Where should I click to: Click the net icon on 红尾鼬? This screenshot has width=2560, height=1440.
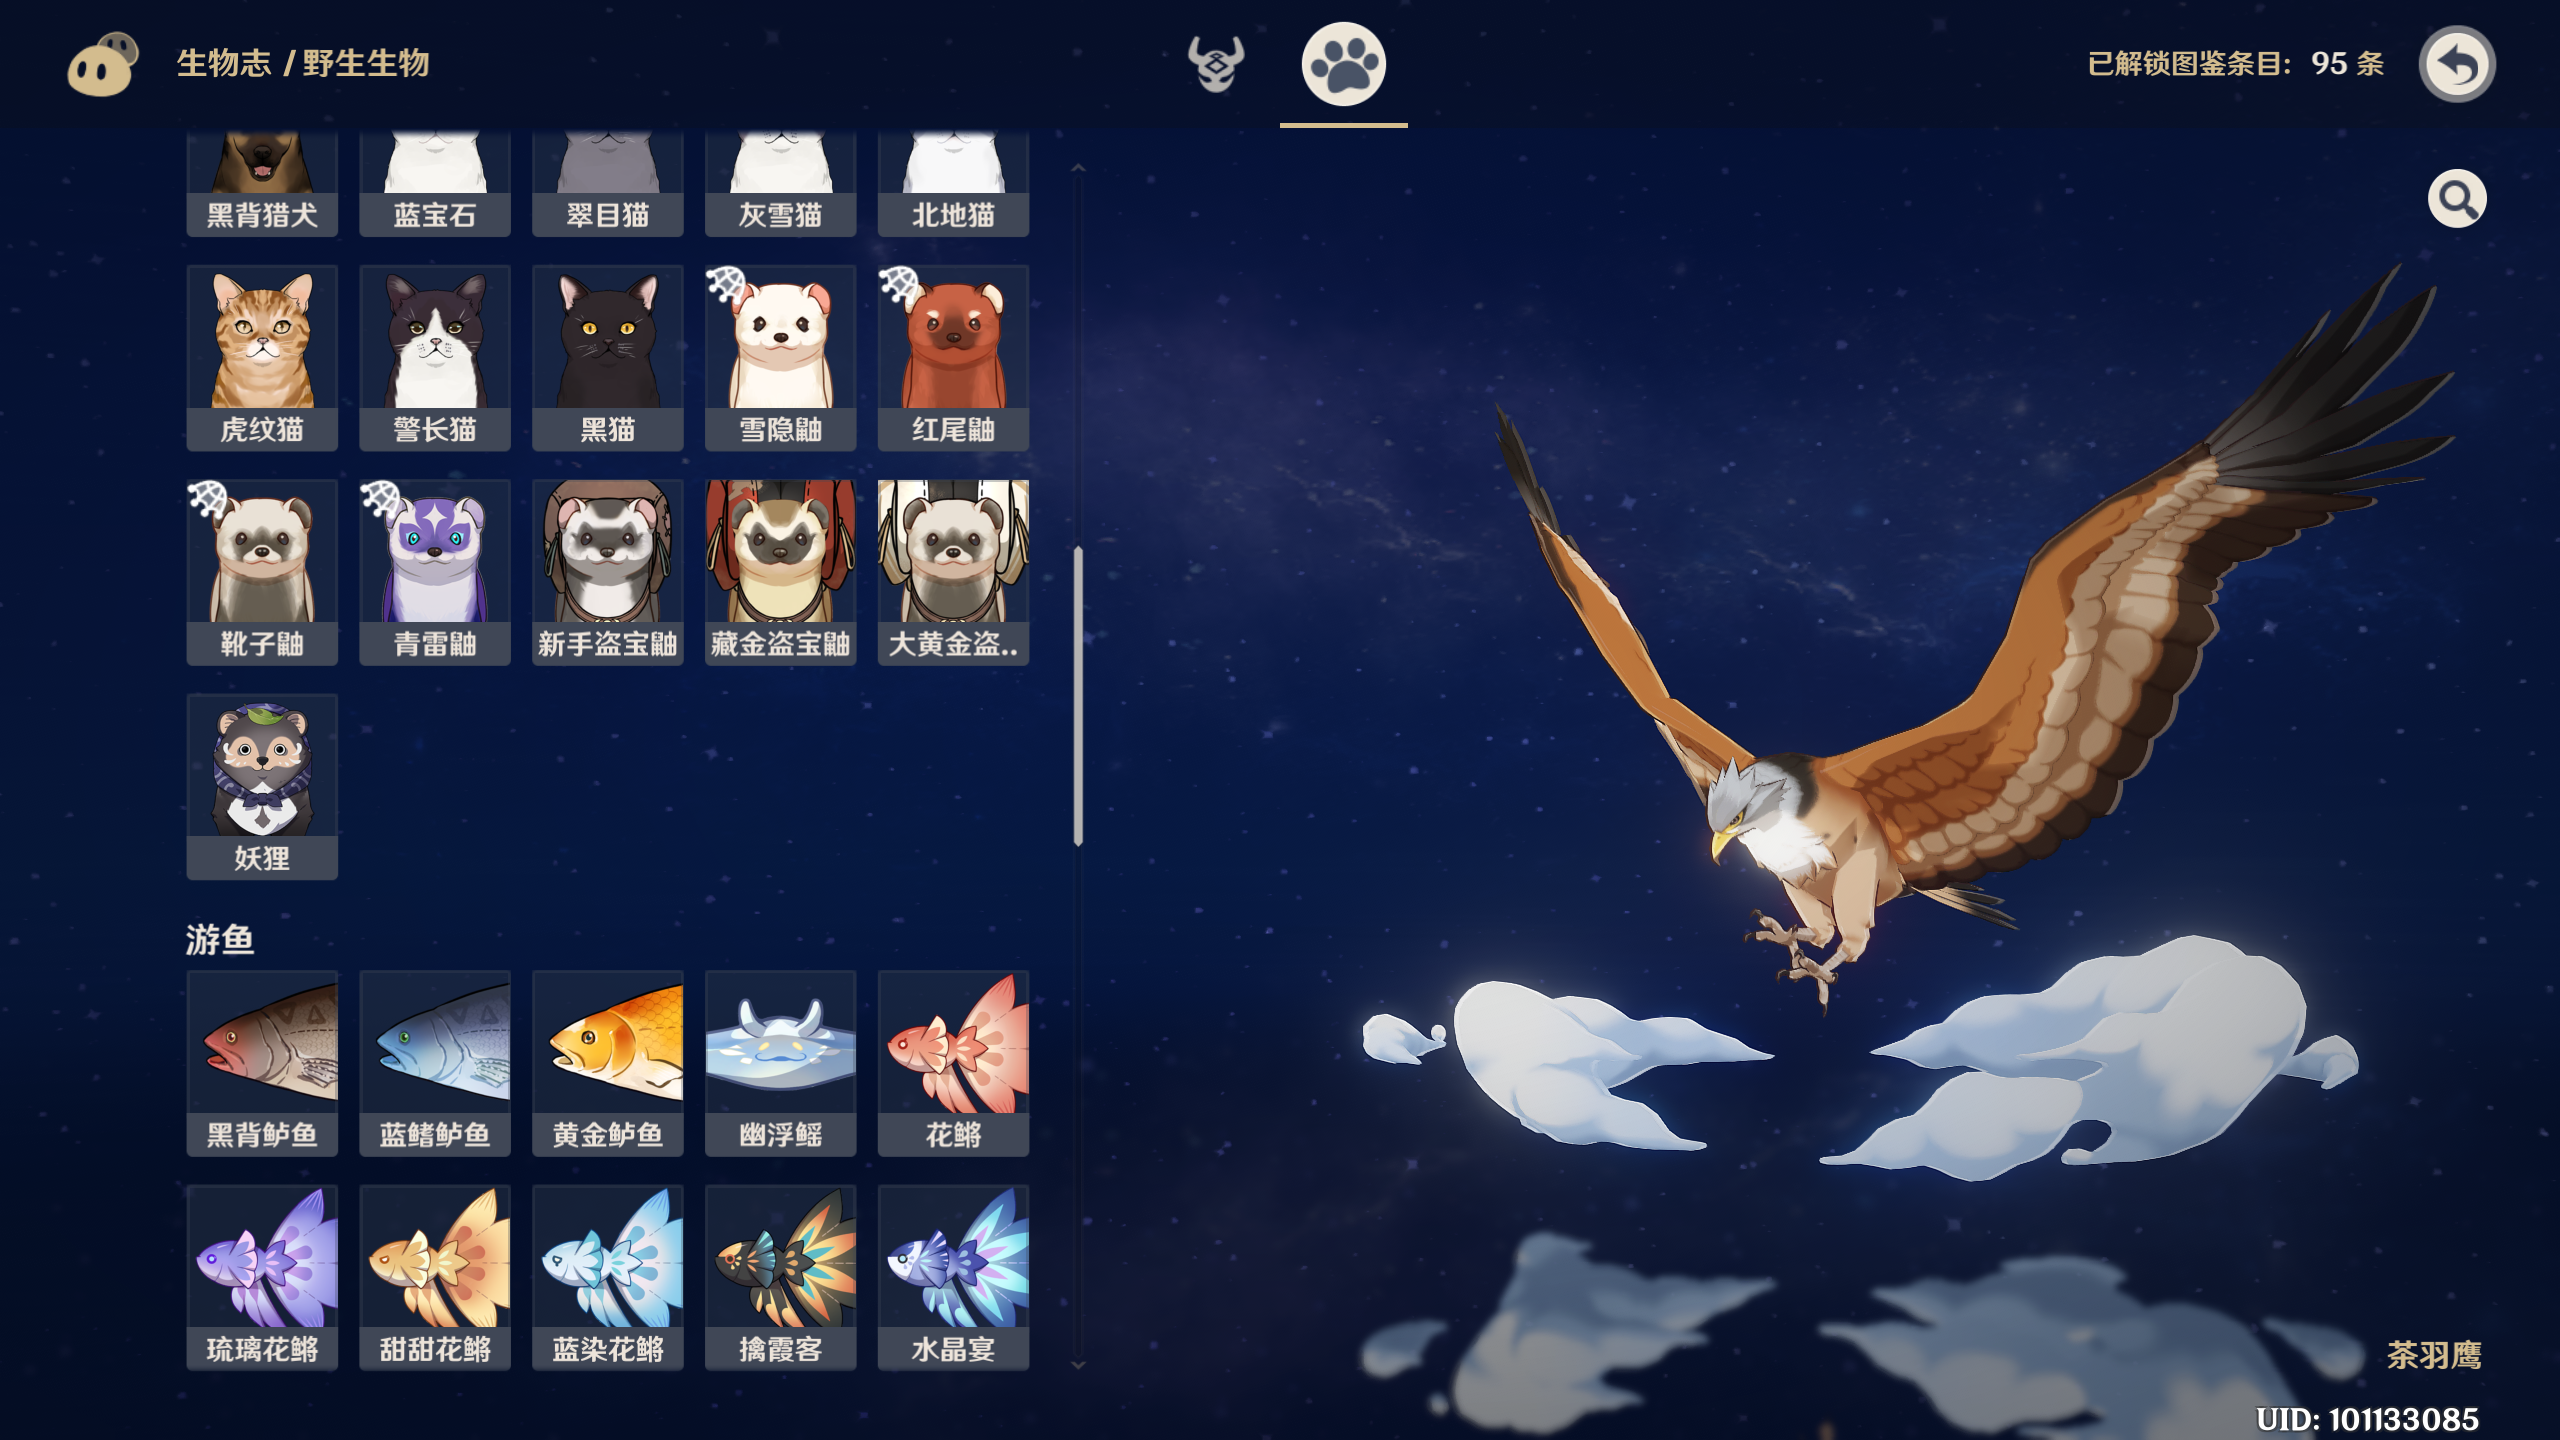click(900, 285)
